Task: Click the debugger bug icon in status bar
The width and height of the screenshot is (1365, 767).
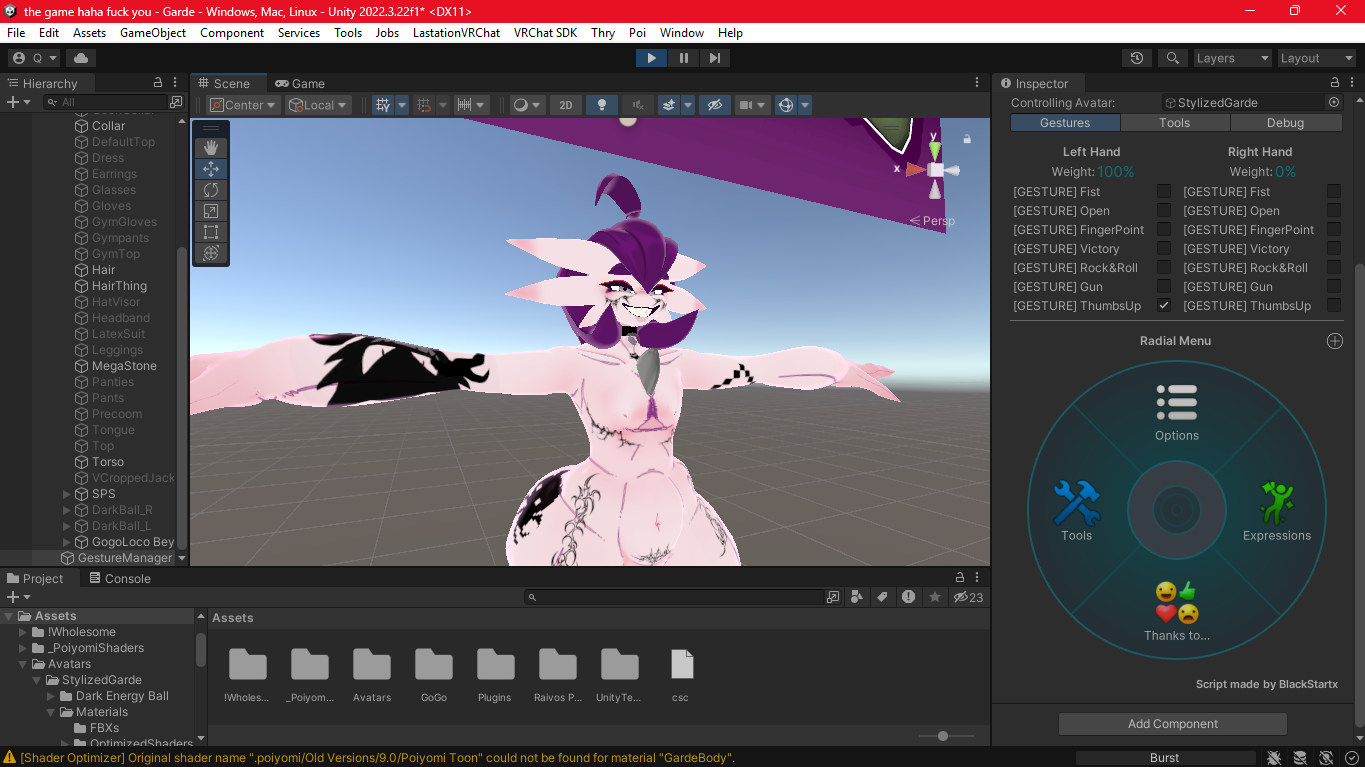Action: point(1275,758)
